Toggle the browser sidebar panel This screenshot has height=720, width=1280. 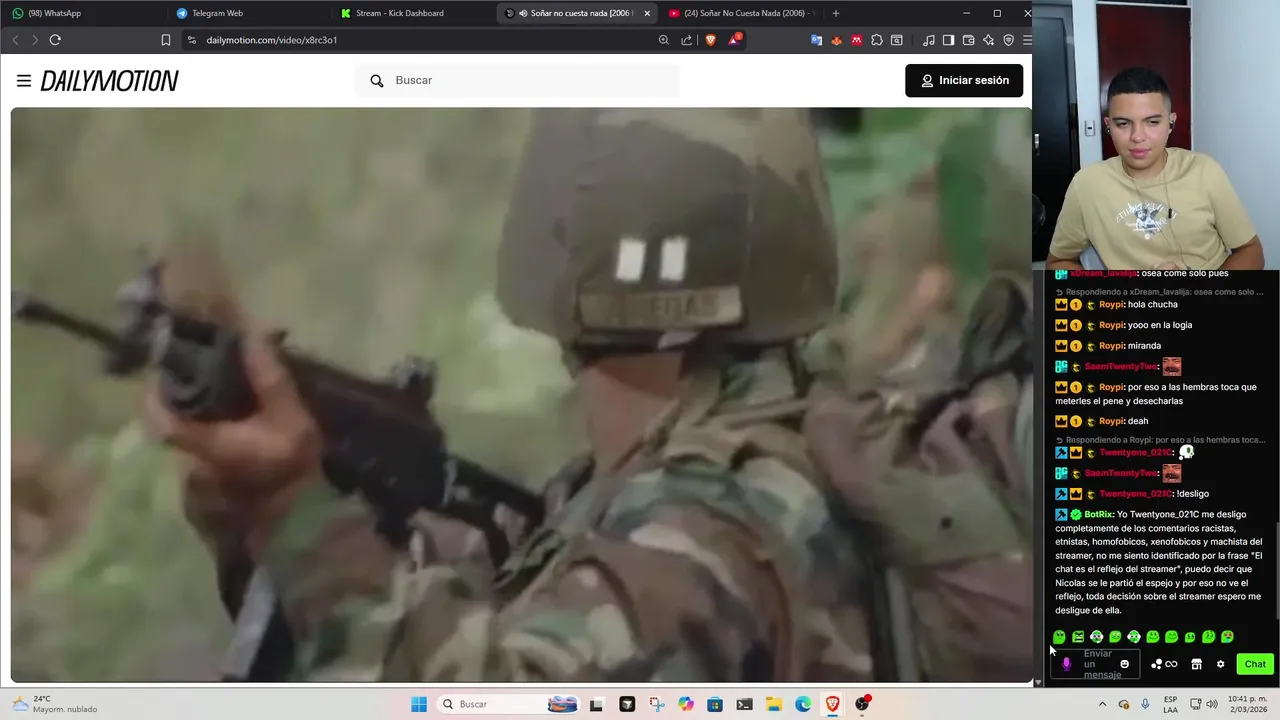(x=948, y=40)
